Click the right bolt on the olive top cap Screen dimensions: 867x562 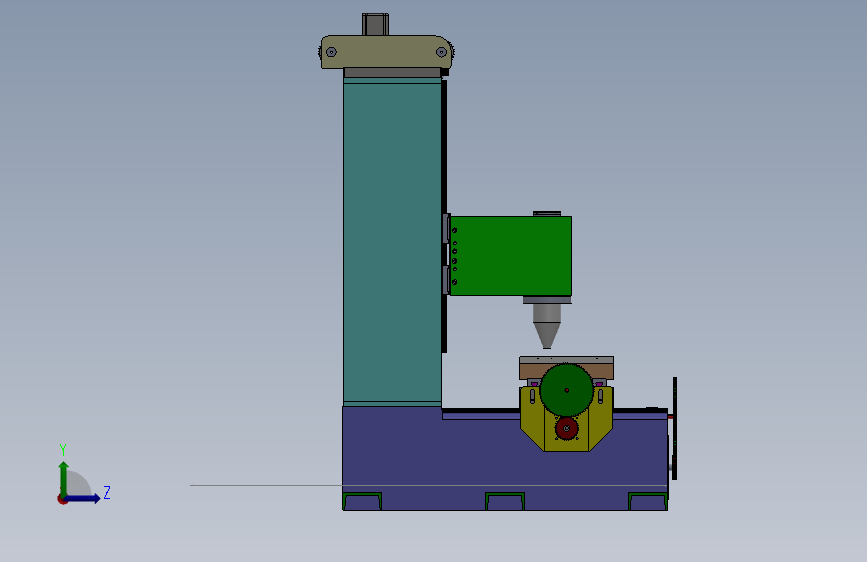pos(441,52)
